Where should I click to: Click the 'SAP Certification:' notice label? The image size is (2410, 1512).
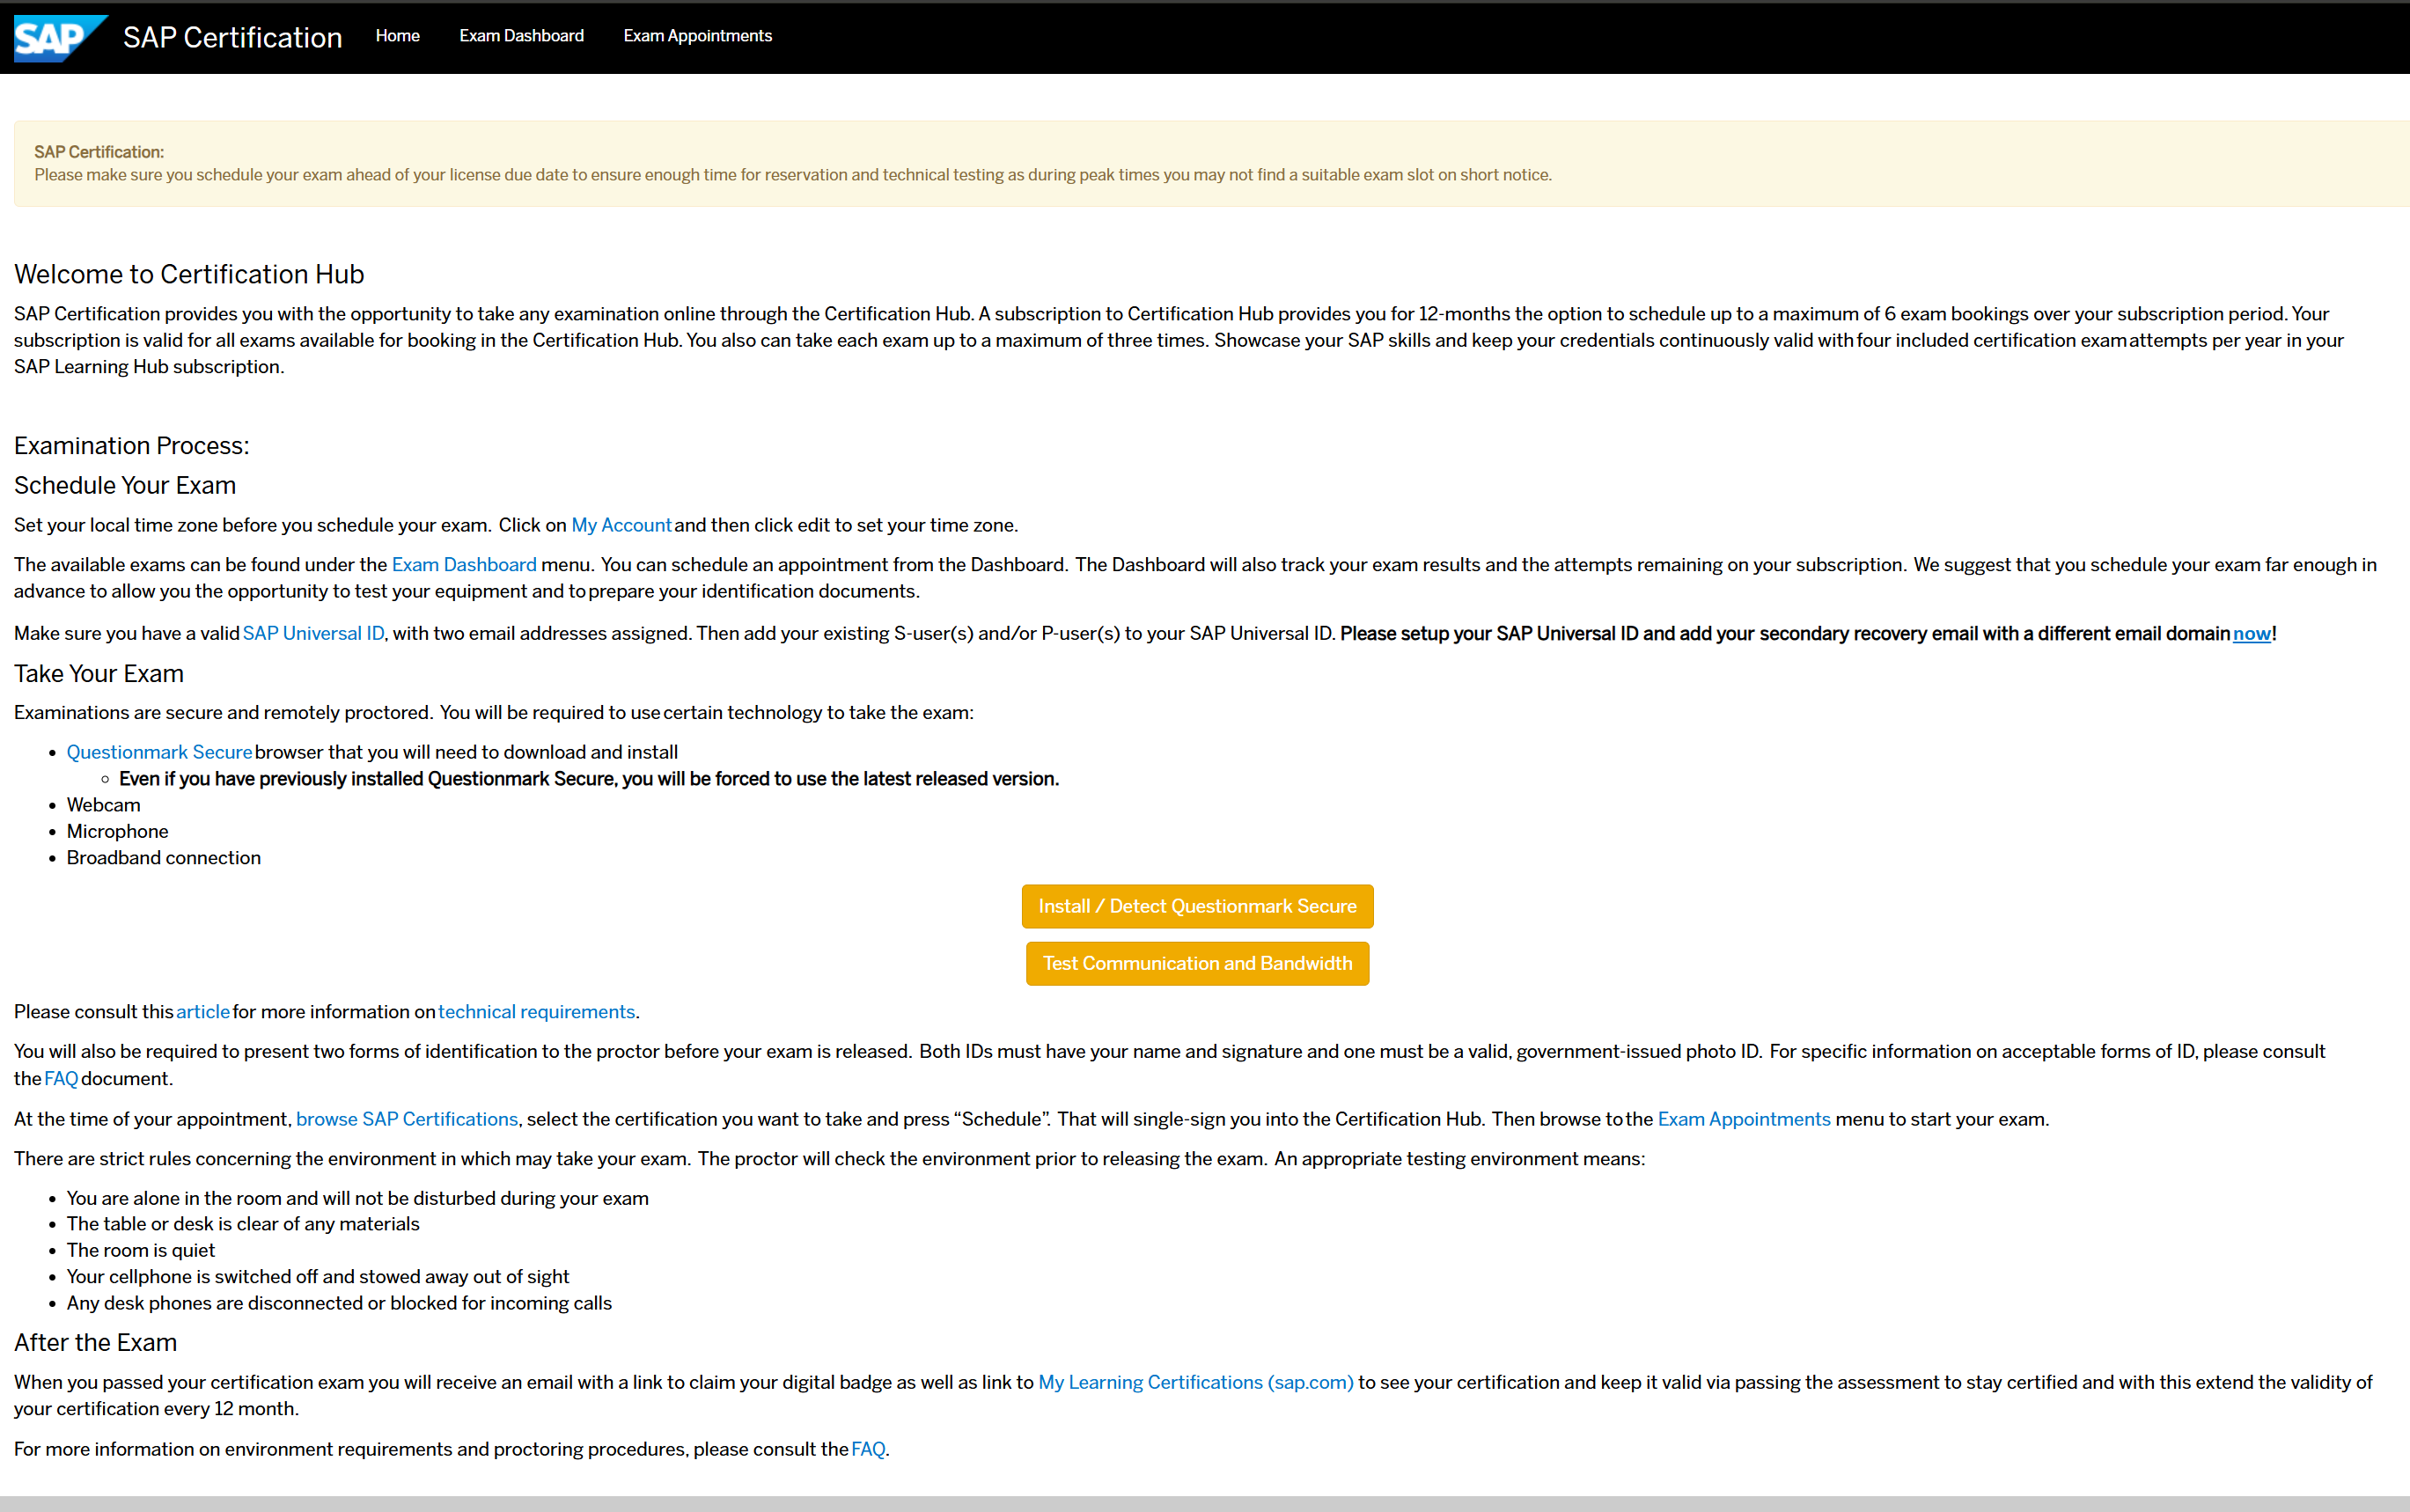point(99,152)
